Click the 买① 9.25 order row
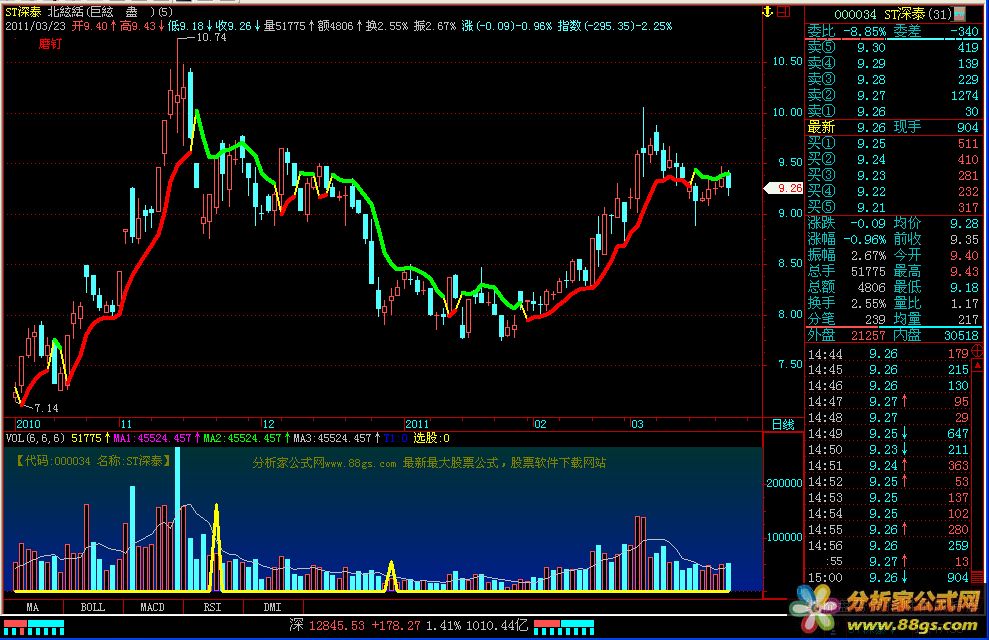 click(x=892, y=144)
